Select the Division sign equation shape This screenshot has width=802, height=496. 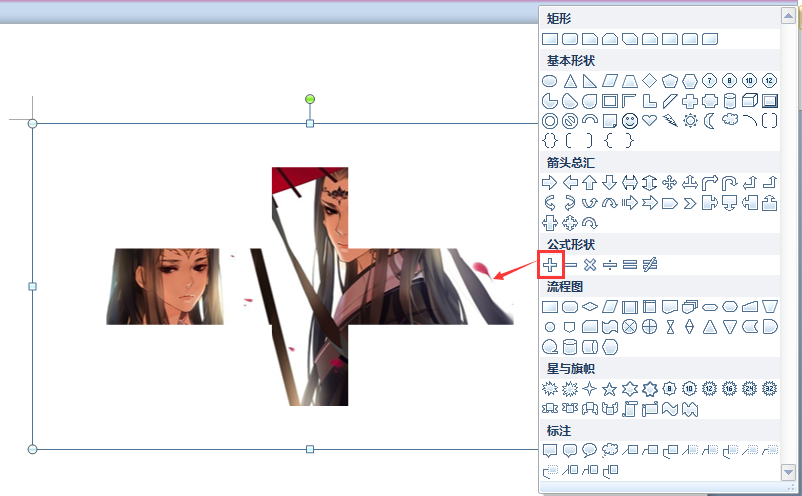pos(610,265)
